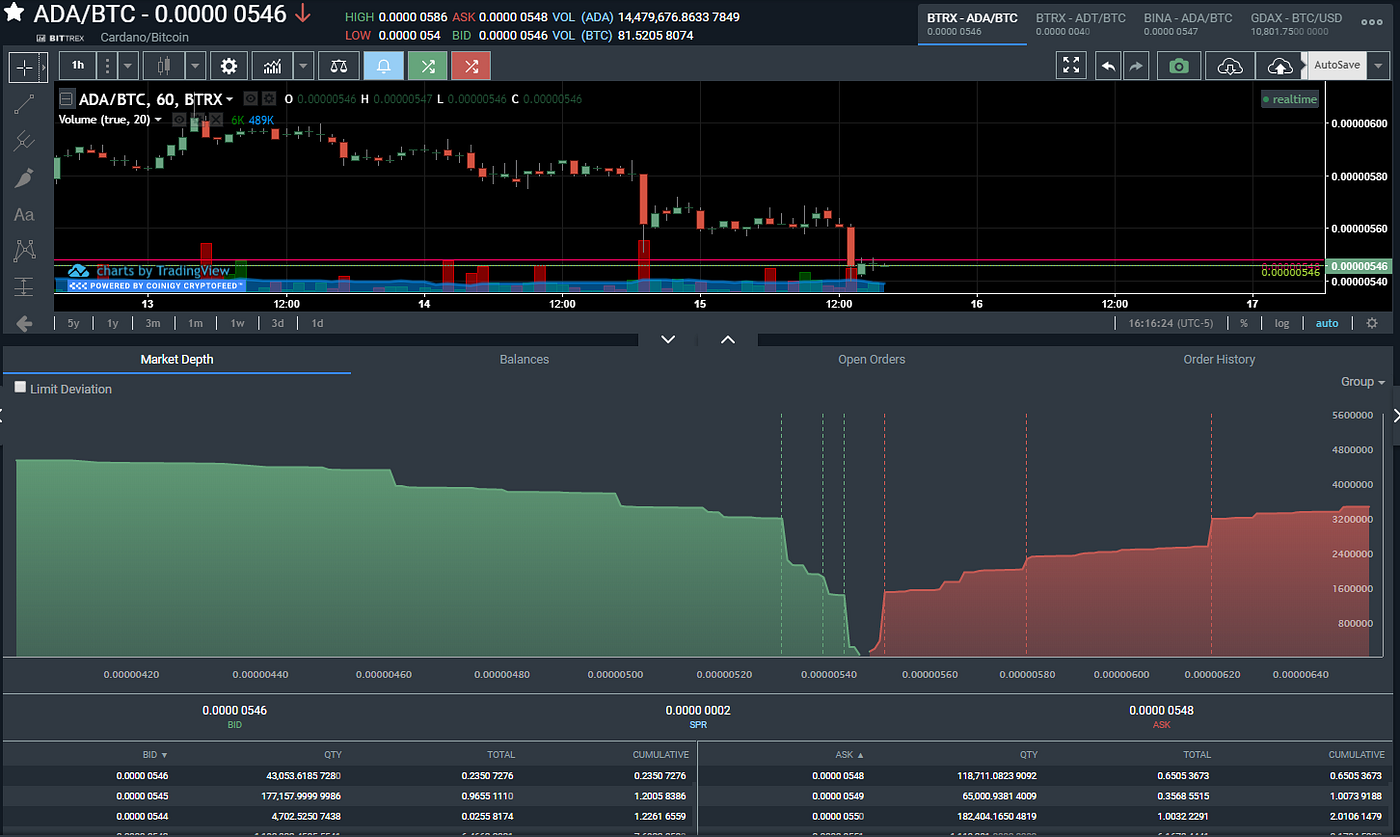Open the AutoSave dropdown arrow
The image size is (1400, 837).
(1380, 65)
